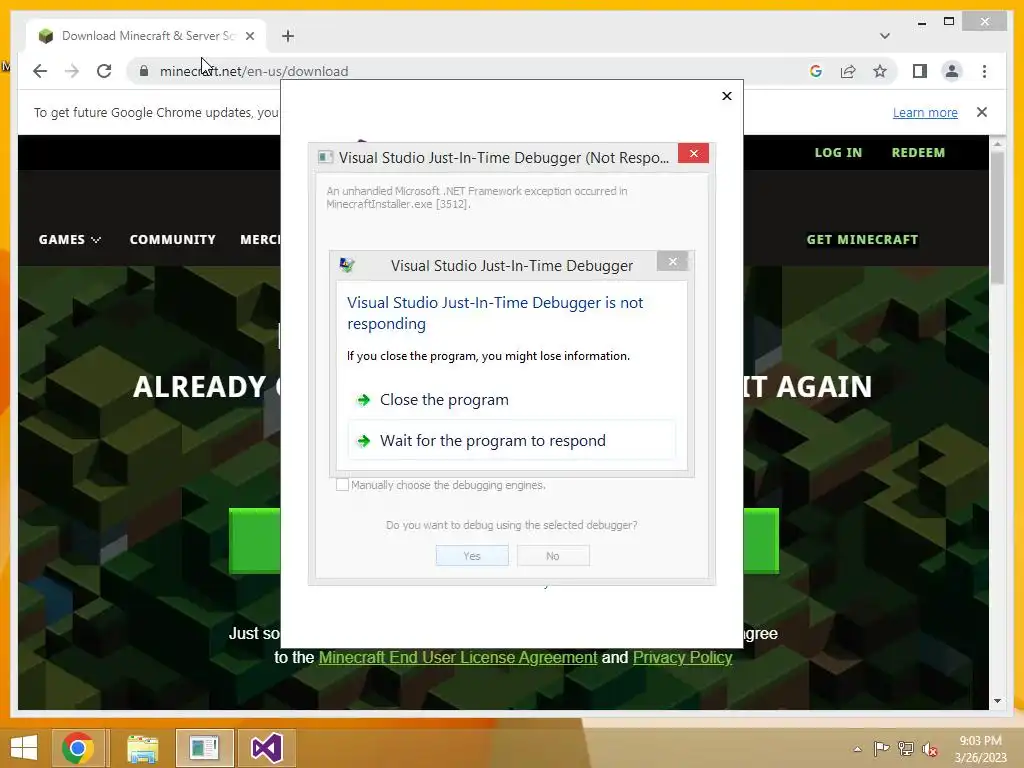This screenshot has height=768, width=1024.
Task: Click the inner dialog Visual Studio icon
Action: coord(347,265)
